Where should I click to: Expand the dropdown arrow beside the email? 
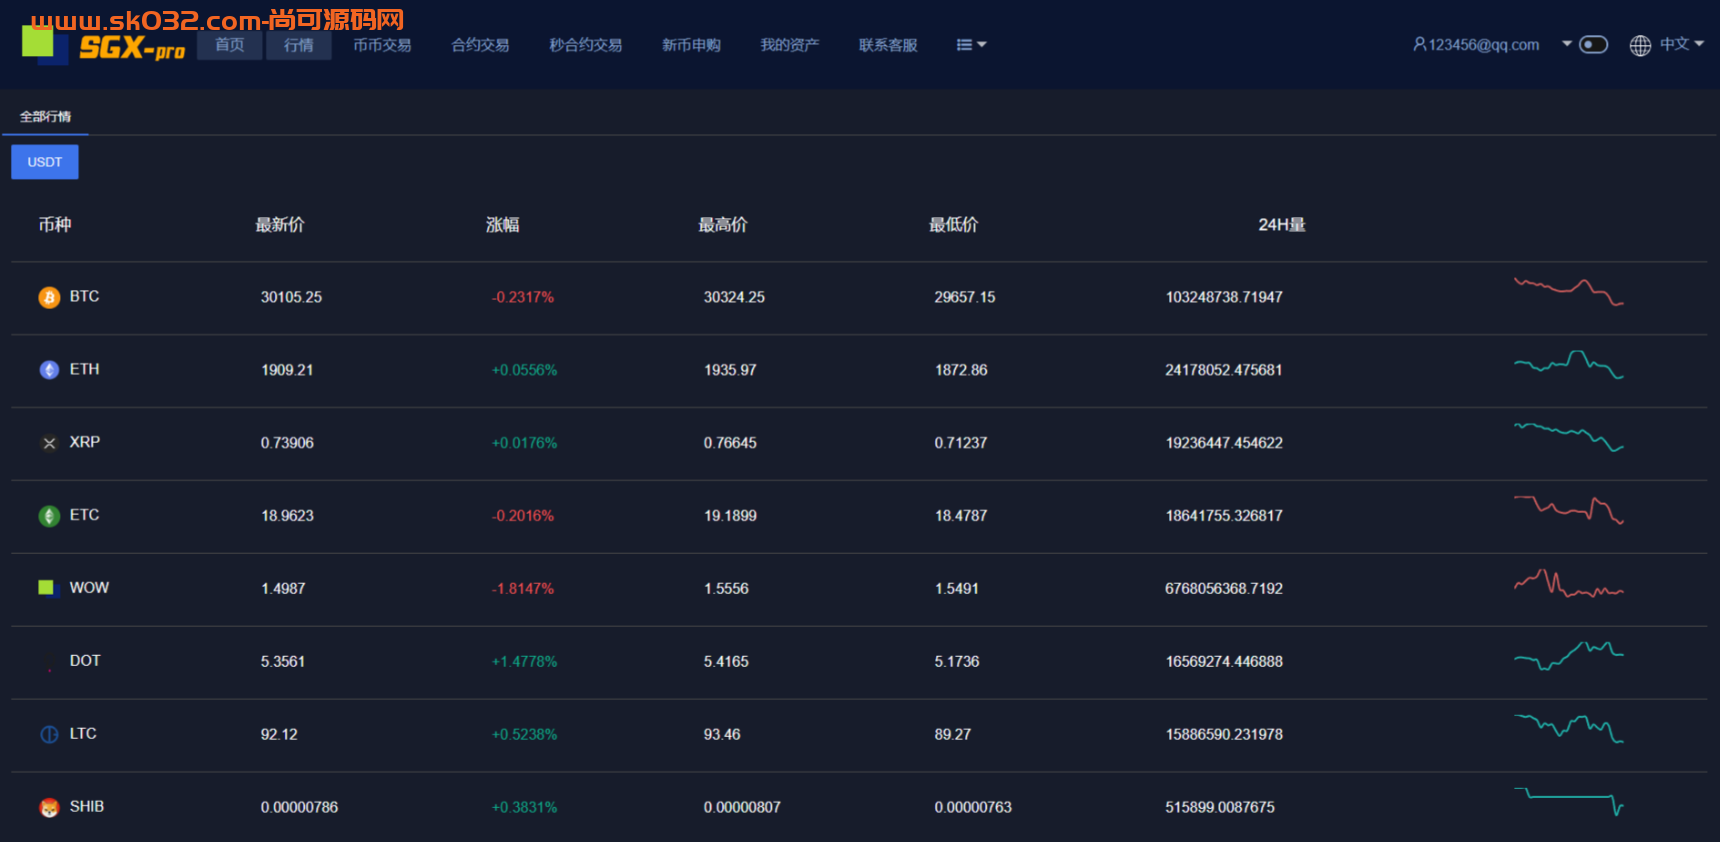[1567, 44]
